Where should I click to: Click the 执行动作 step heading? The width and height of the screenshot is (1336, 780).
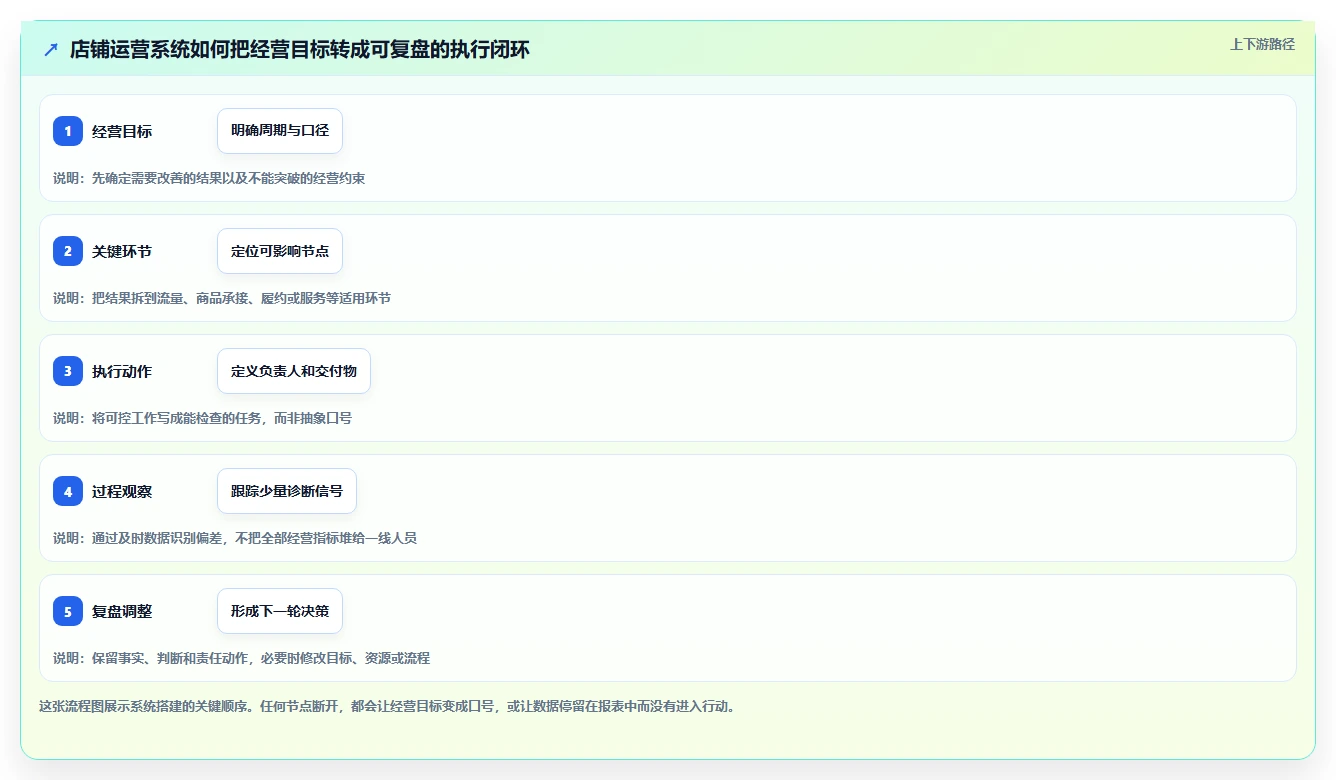tap(122, 371)
